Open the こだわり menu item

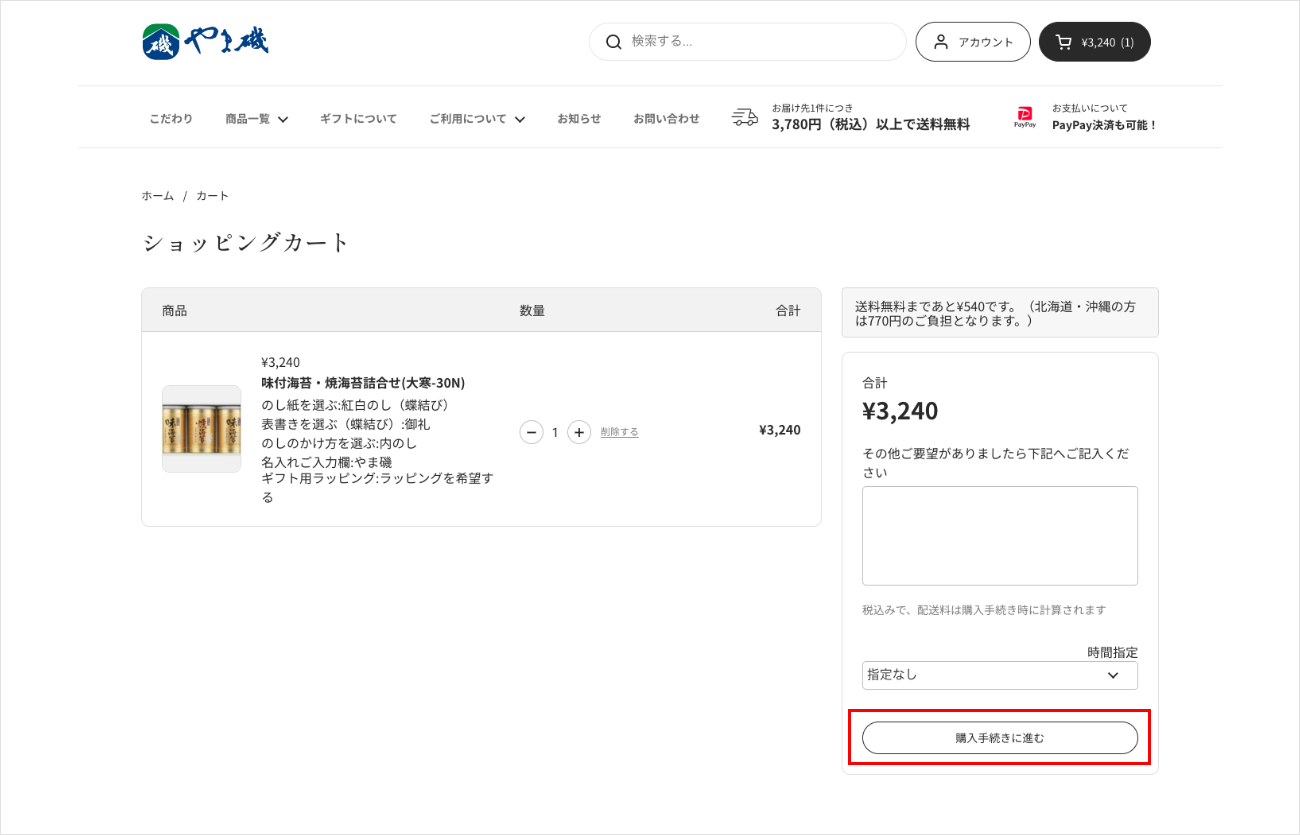point(171,119)
